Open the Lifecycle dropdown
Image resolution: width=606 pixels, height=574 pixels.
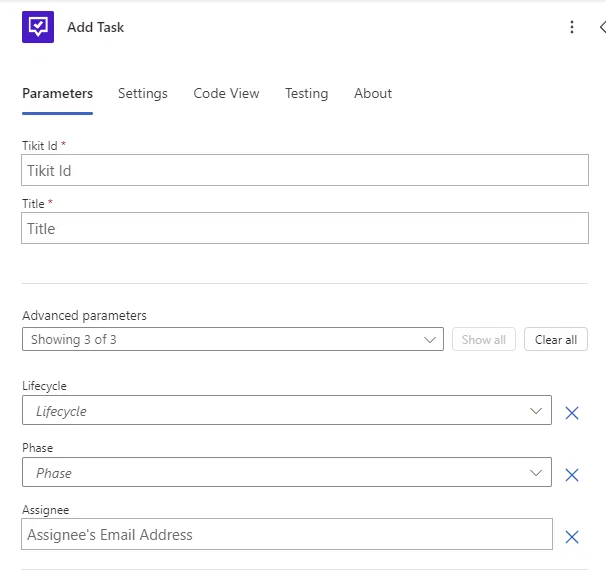[287, 410]
